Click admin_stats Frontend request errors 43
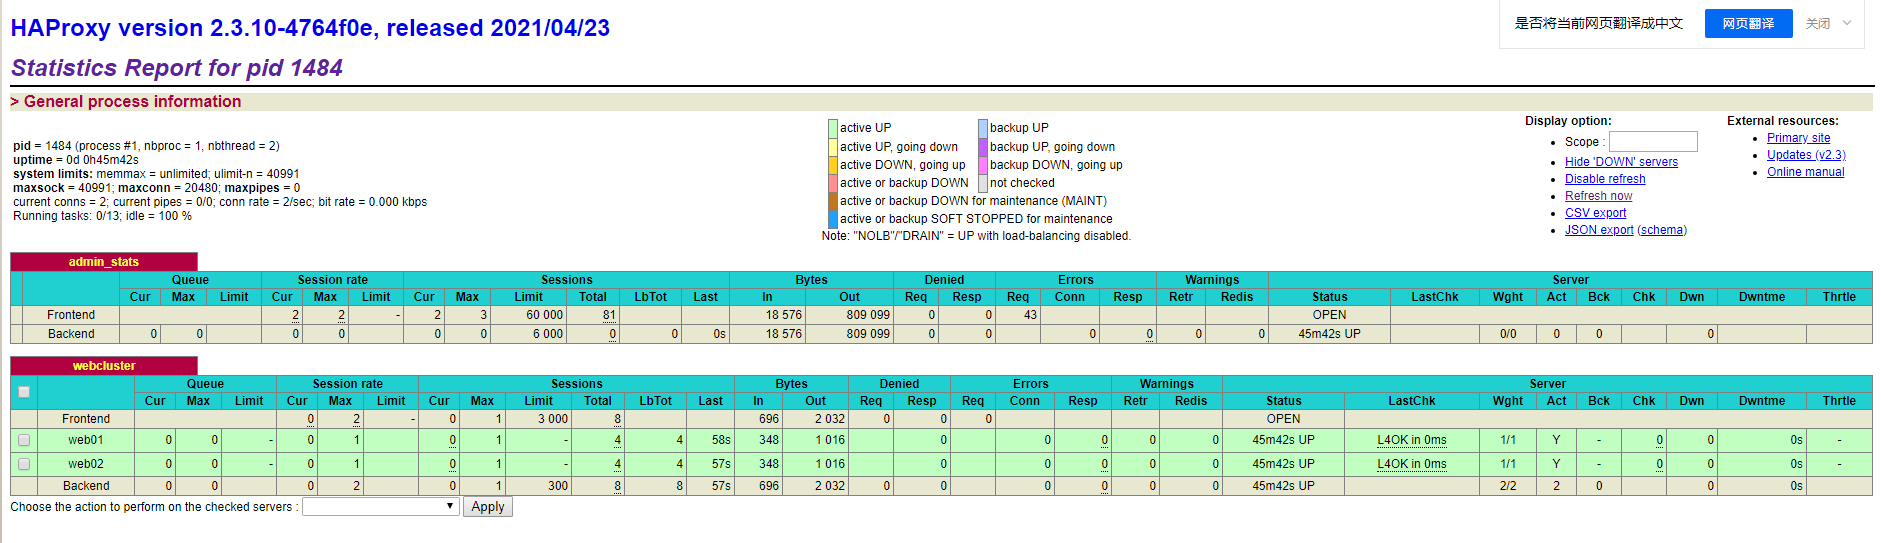 tap(1030, 315)
